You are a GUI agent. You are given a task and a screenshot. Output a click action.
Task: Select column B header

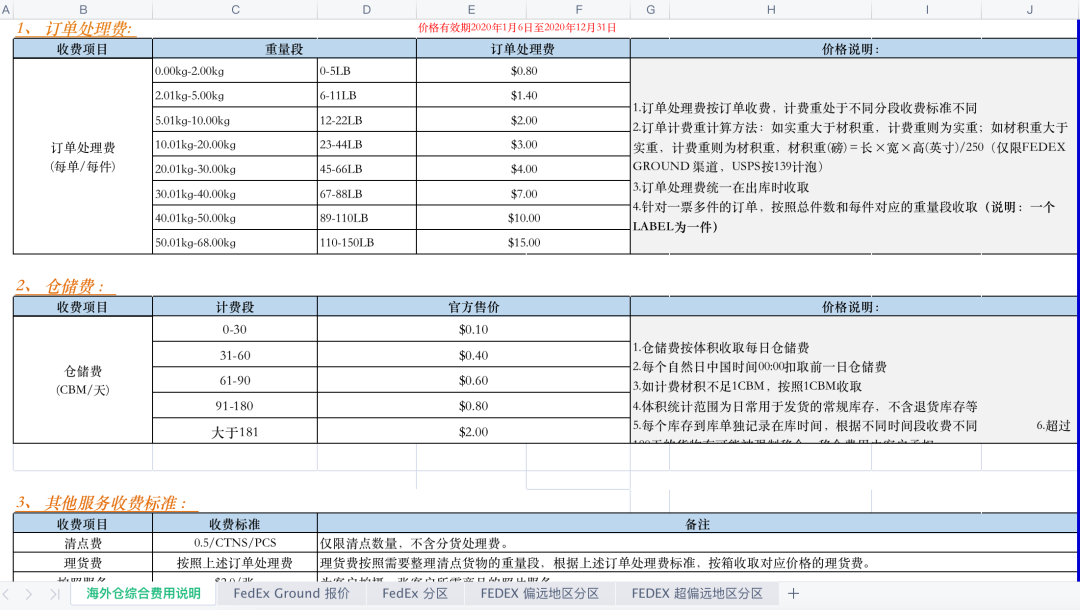tap(82, 9)
